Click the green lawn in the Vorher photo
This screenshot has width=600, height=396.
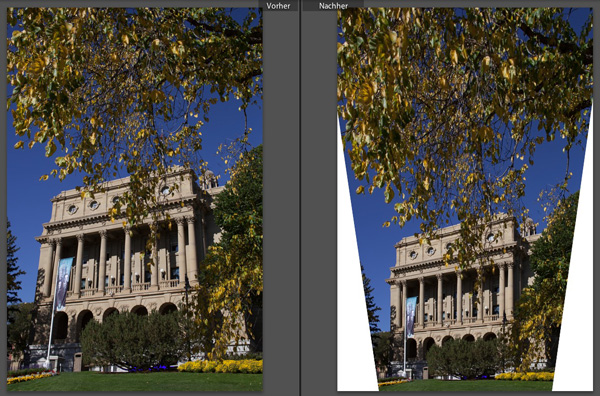pyautogui.click(x=135, y=382)
